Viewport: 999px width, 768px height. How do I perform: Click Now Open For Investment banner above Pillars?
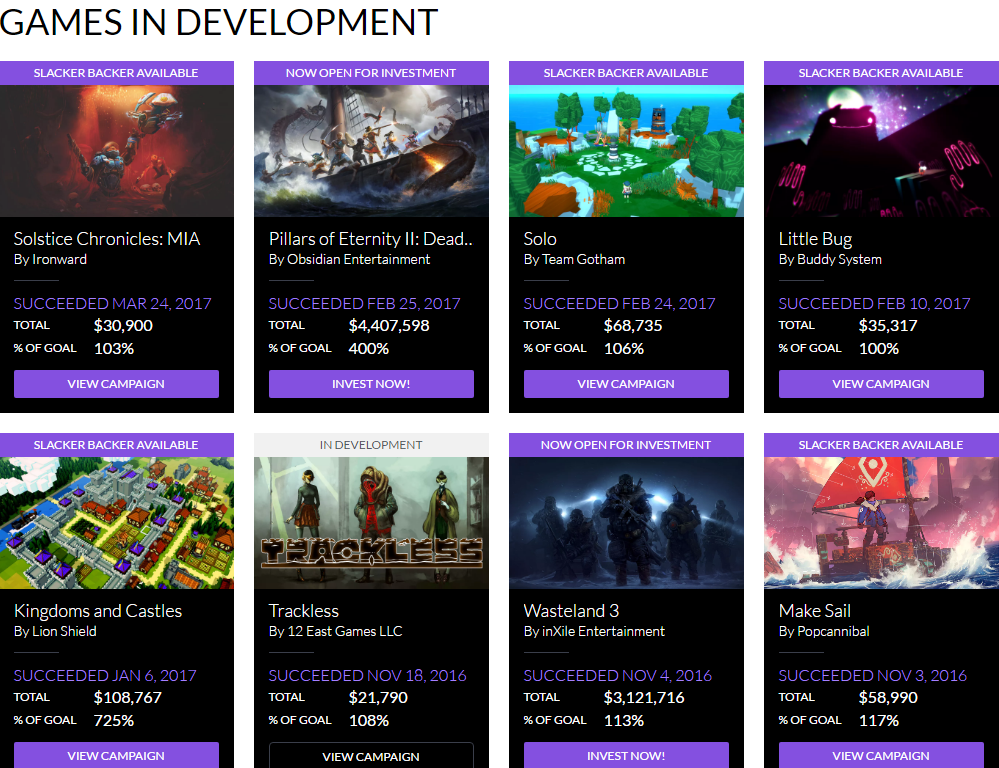371,73
